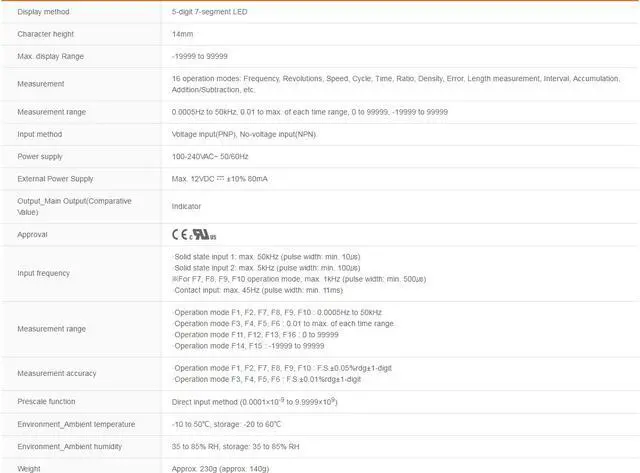Click the 'Operation mode F14, F15 : -19999 to 99999' line
The height and width of the screenshot is (473, 640).
(x=249, y=346)
